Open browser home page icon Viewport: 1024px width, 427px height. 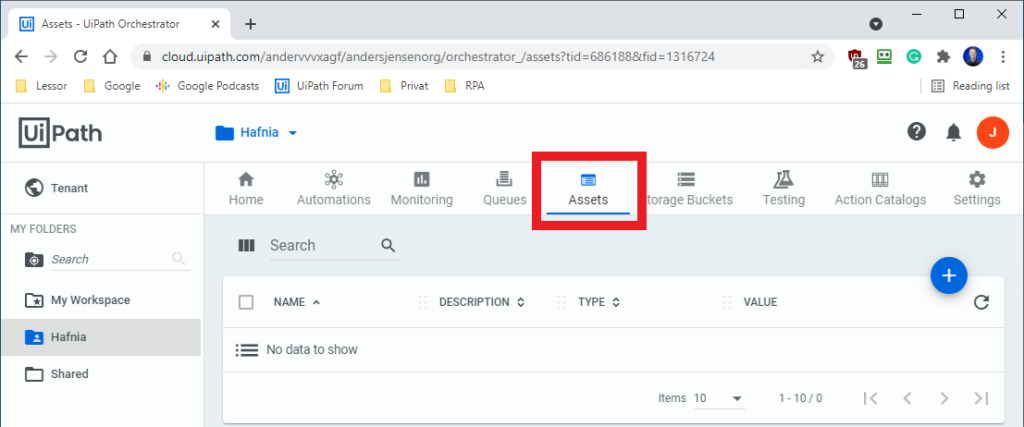tap(110, 57)
